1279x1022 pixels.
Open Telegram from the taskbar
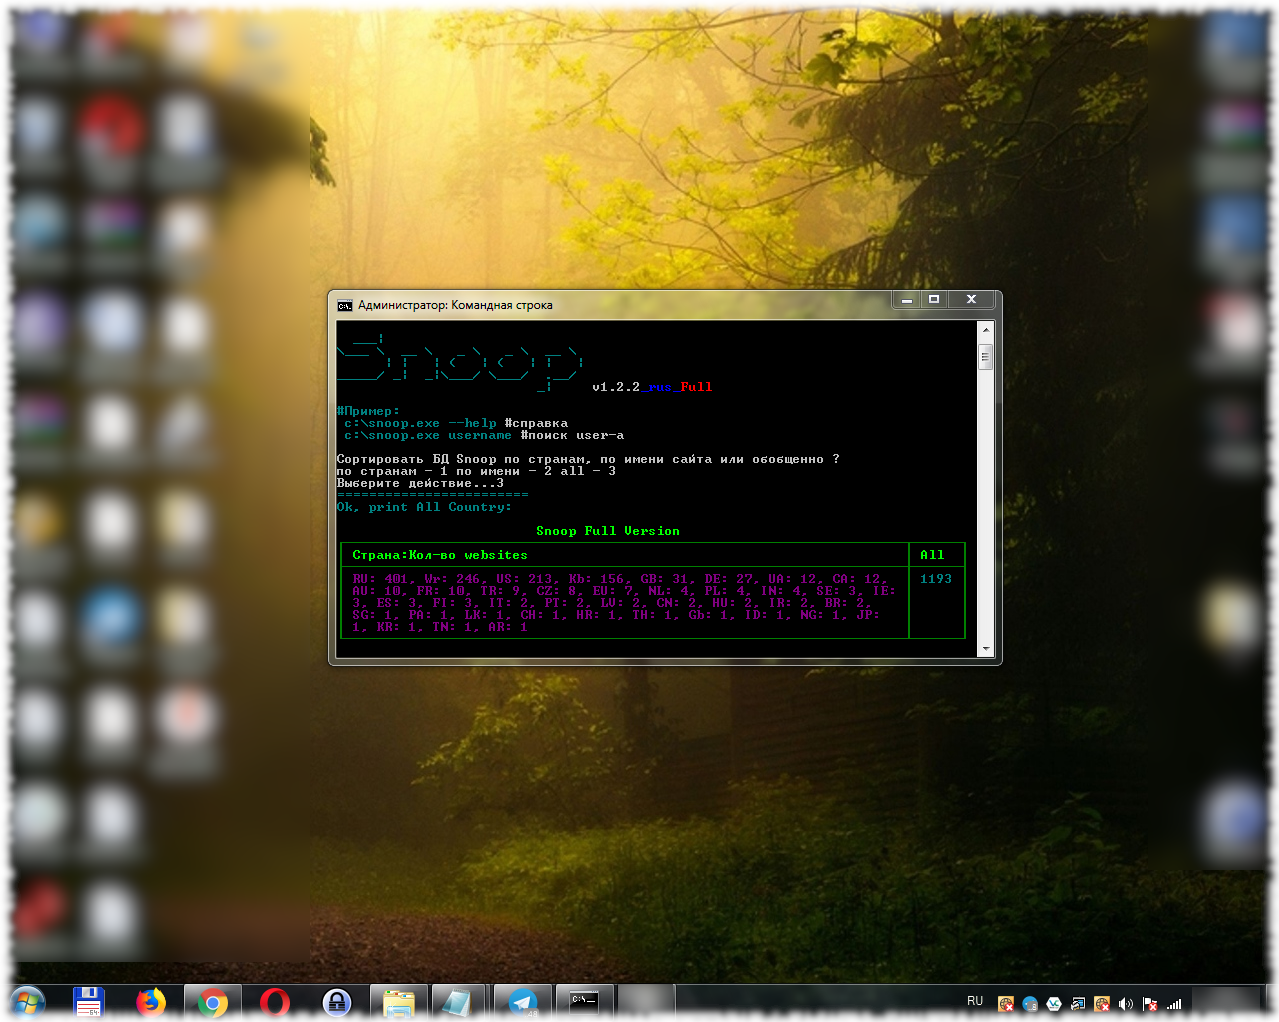click(523, 1003)
